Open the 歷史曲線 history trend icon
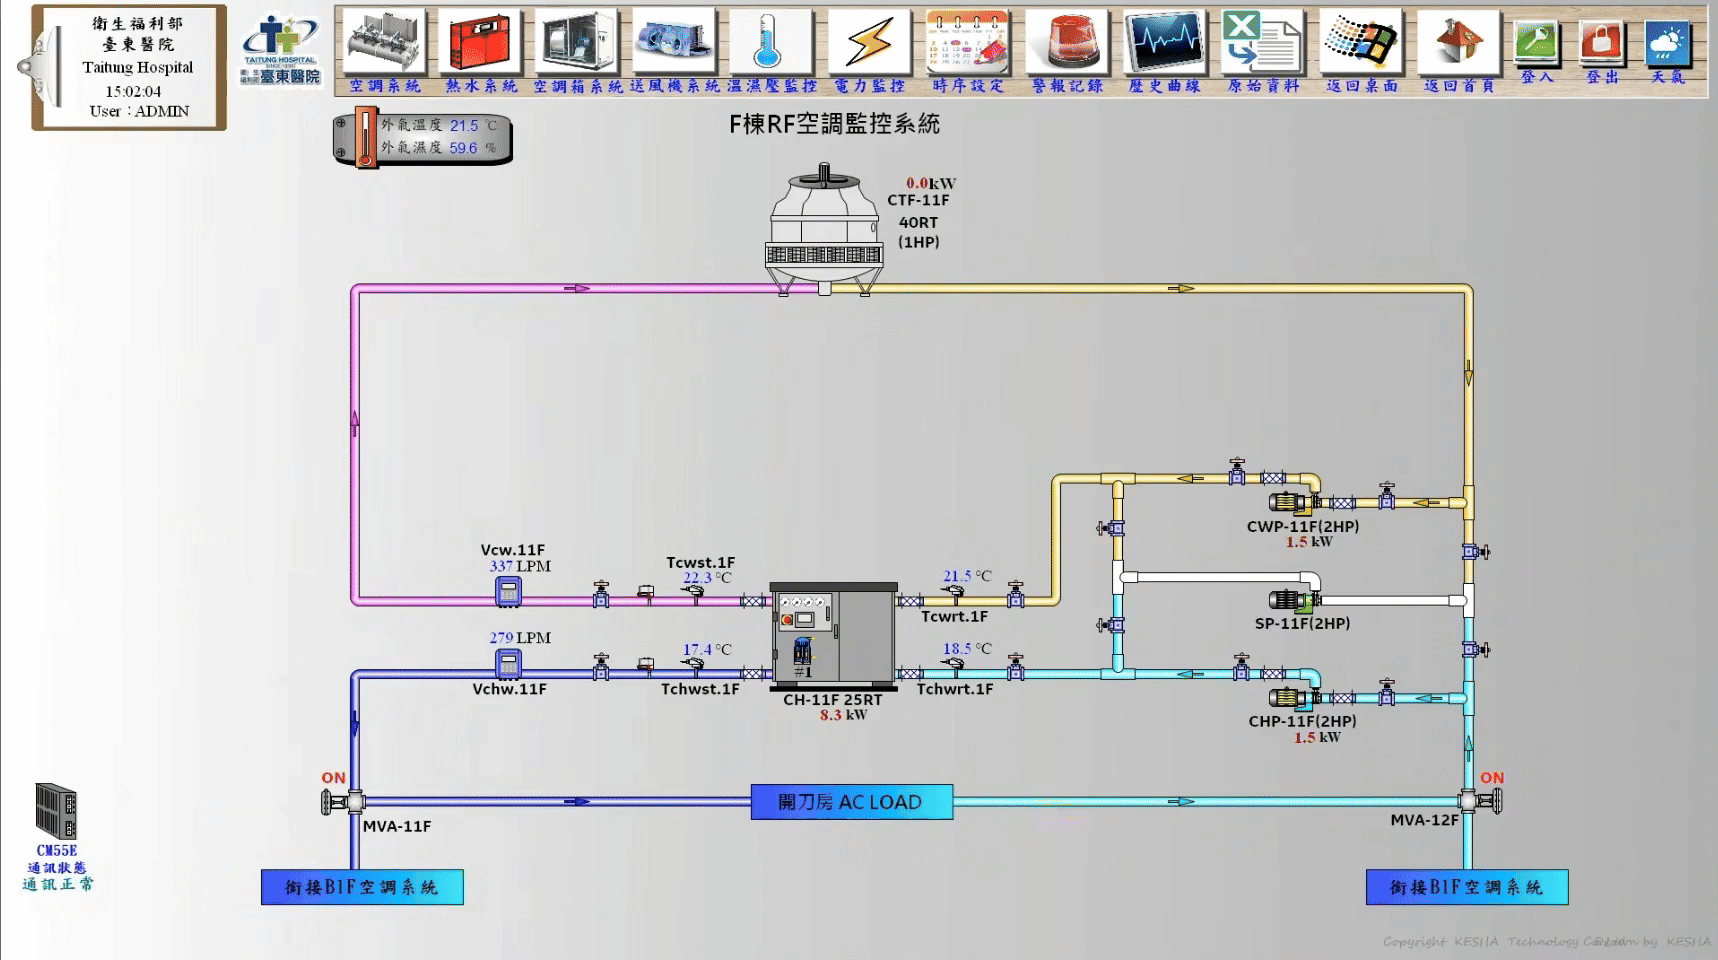Screen dimensions: 1718x960 point(1164,42)
